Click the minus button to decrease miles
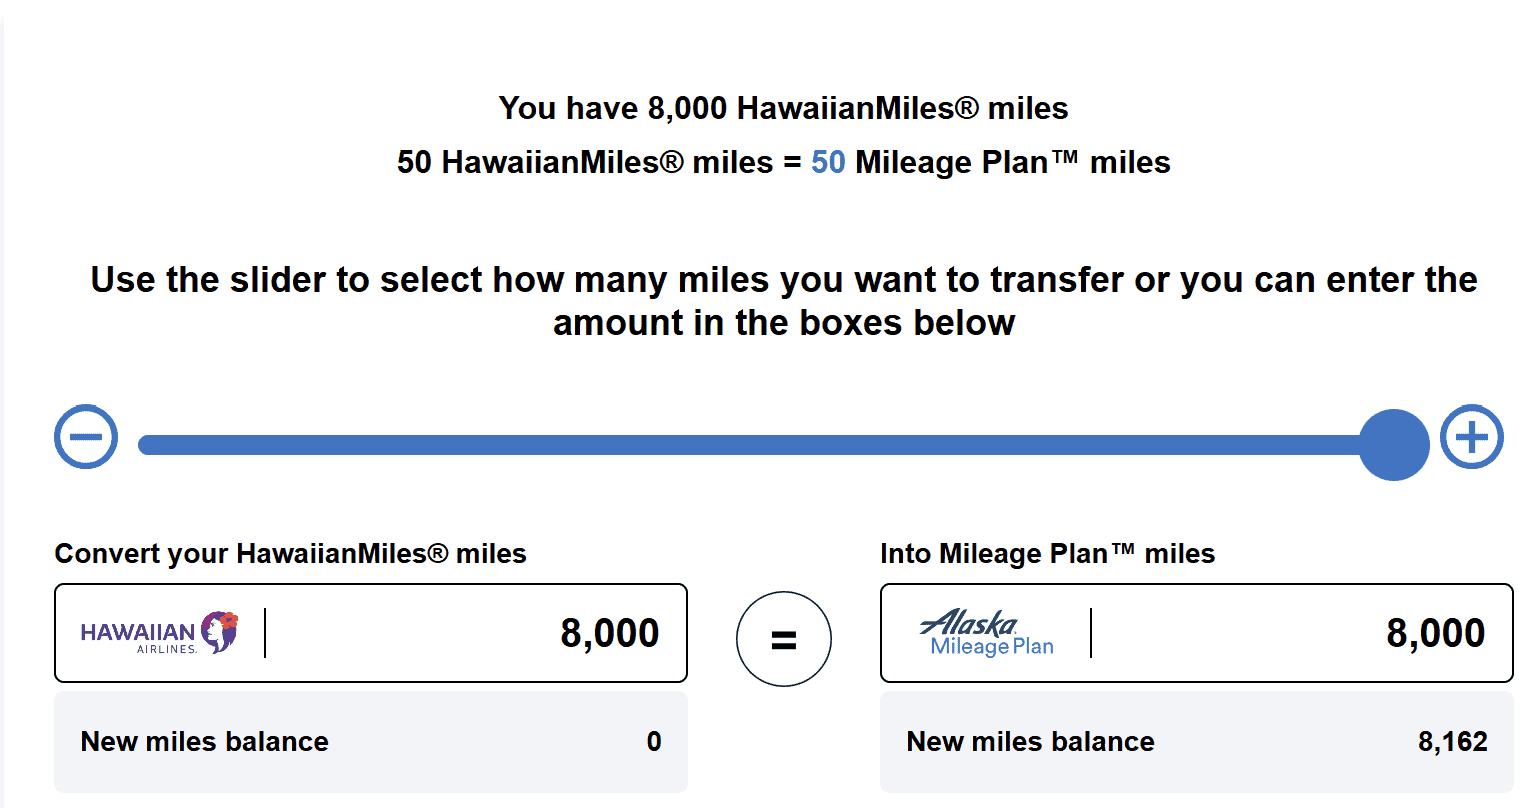 pos(86,437)
